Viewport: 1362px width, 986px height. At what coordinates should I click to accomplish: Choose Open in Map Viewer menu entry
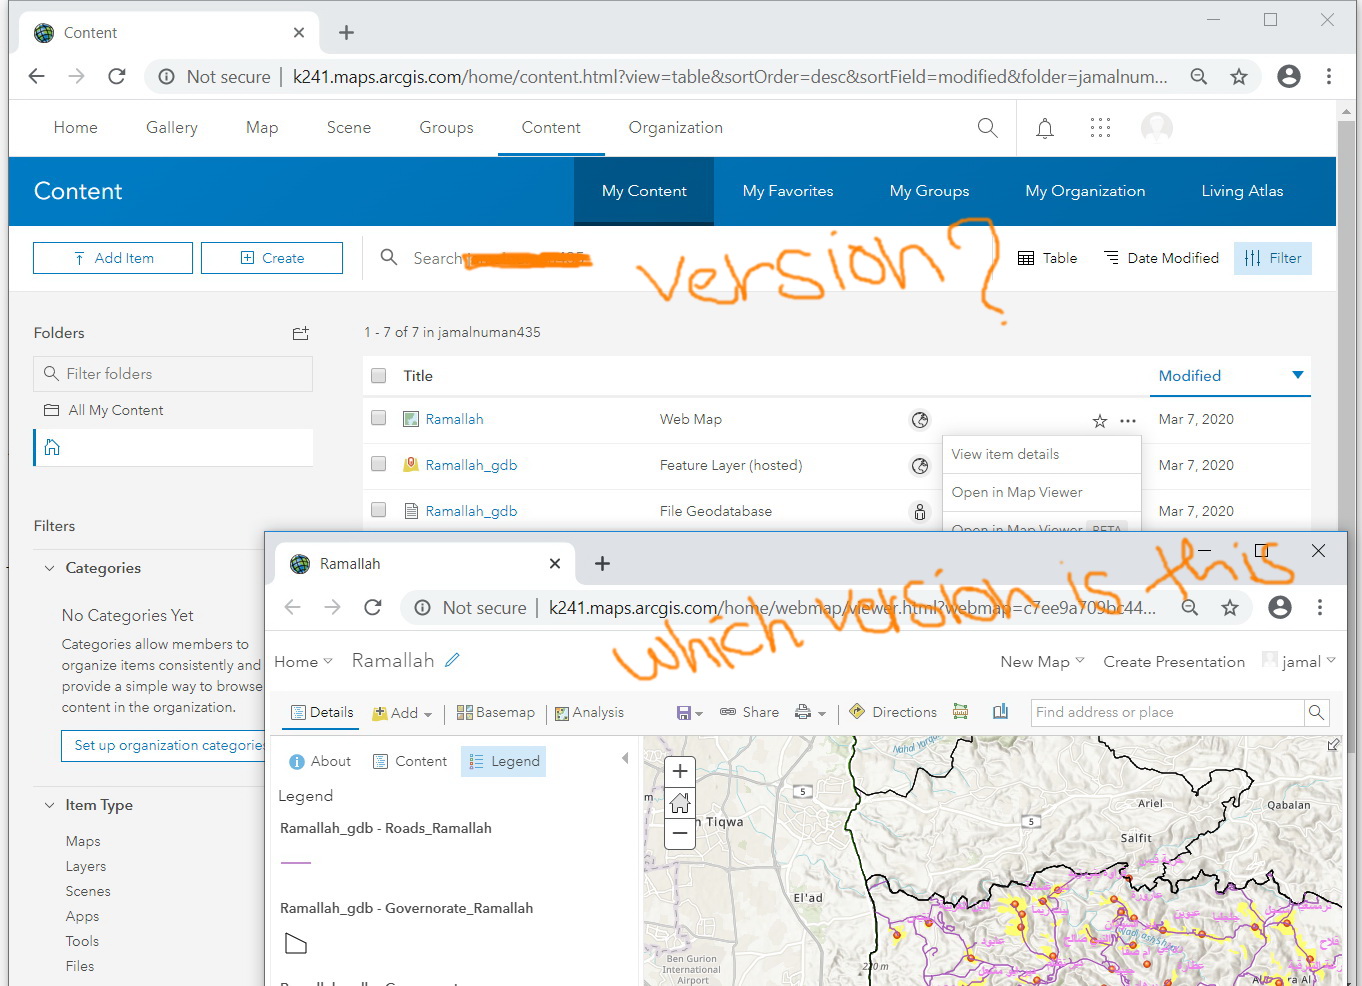click(1041, 492)
